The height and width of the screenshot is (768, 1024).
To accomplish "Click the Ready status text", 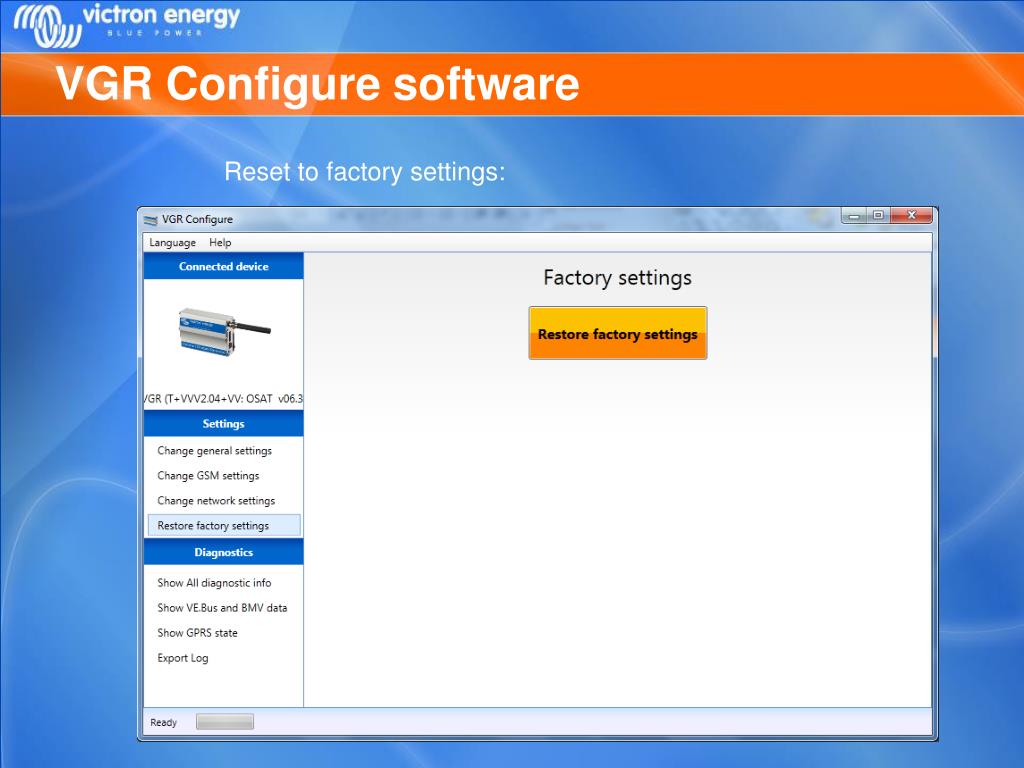I will [163, 722].
